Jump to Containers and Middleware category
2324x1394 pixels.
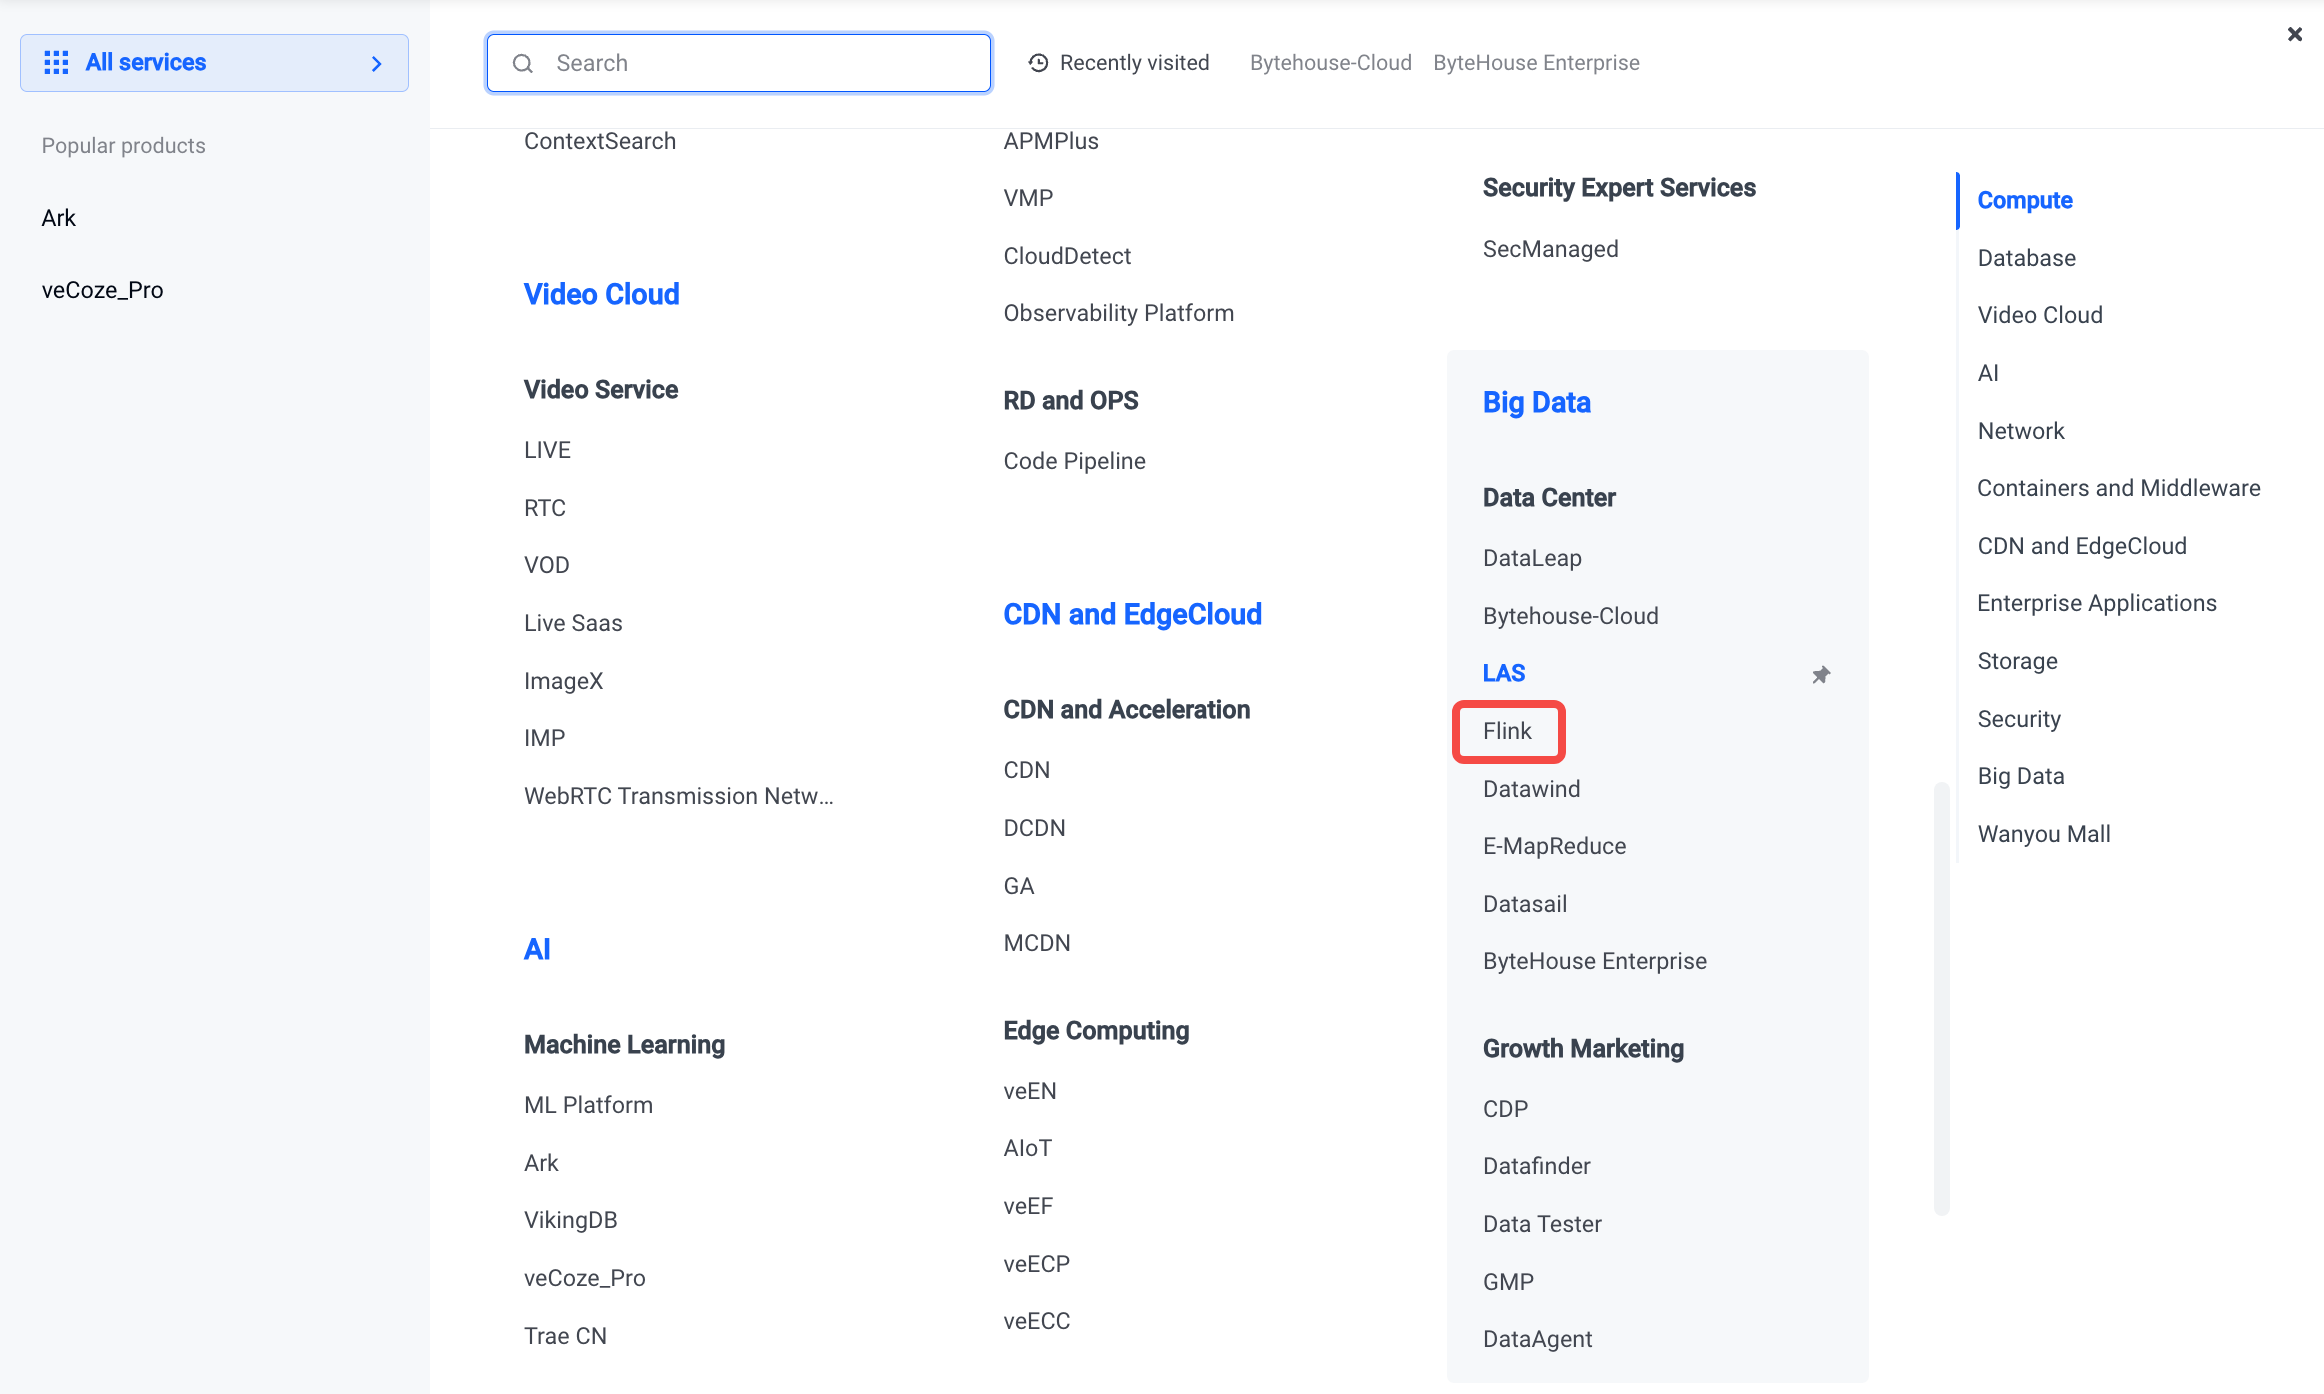(x=2118, y=488)
